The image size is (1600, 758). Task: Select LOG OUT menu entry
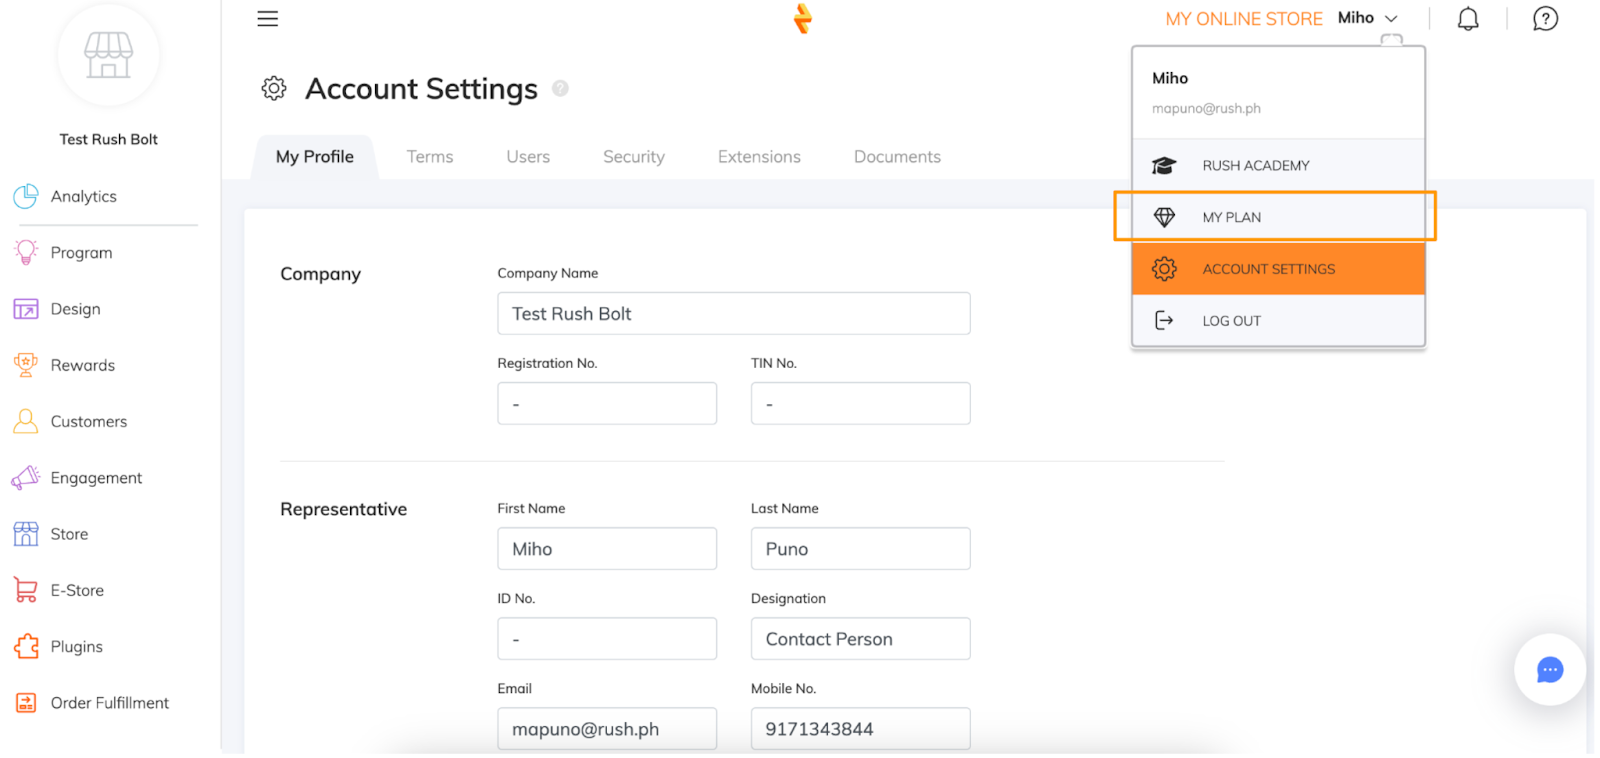click(x=1278, y=321)
